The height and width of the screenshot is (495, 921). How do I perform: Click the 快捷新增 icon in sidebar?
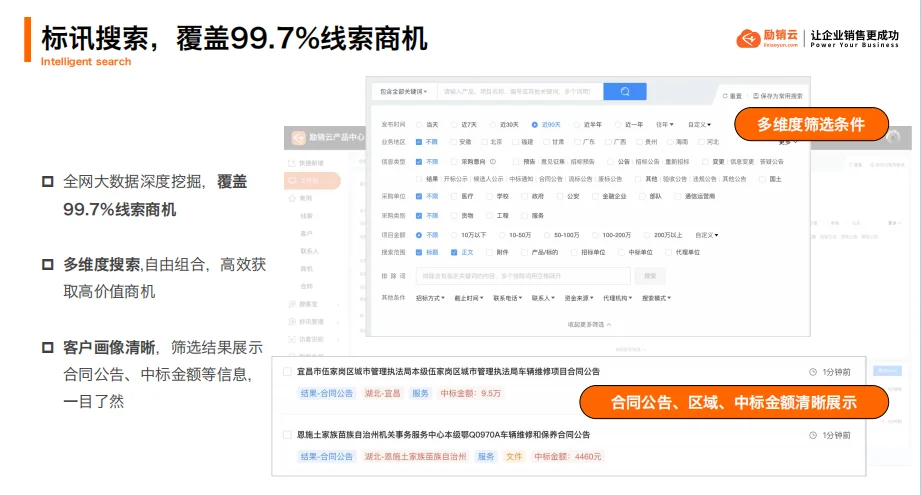(291, 163)
